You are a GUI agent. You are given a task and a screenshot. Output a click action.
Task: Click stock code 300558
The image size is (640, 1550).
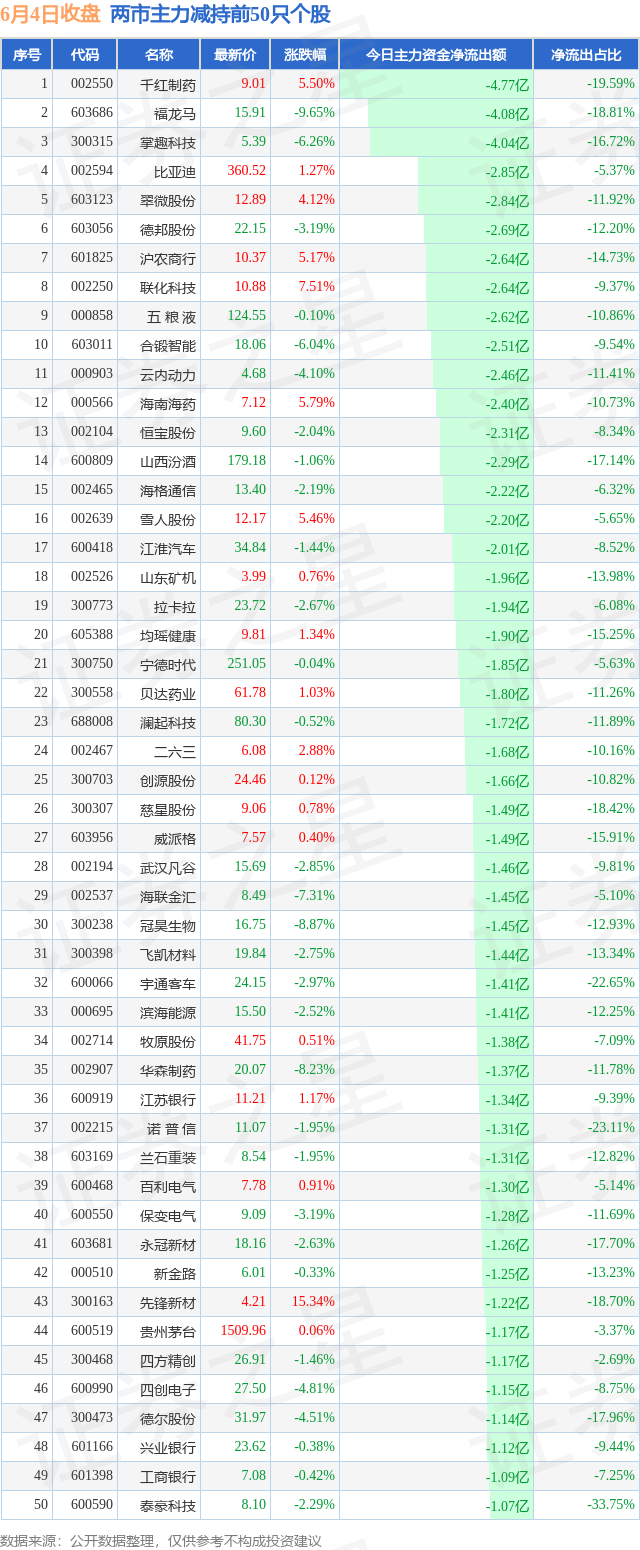(x=92, y=693)
